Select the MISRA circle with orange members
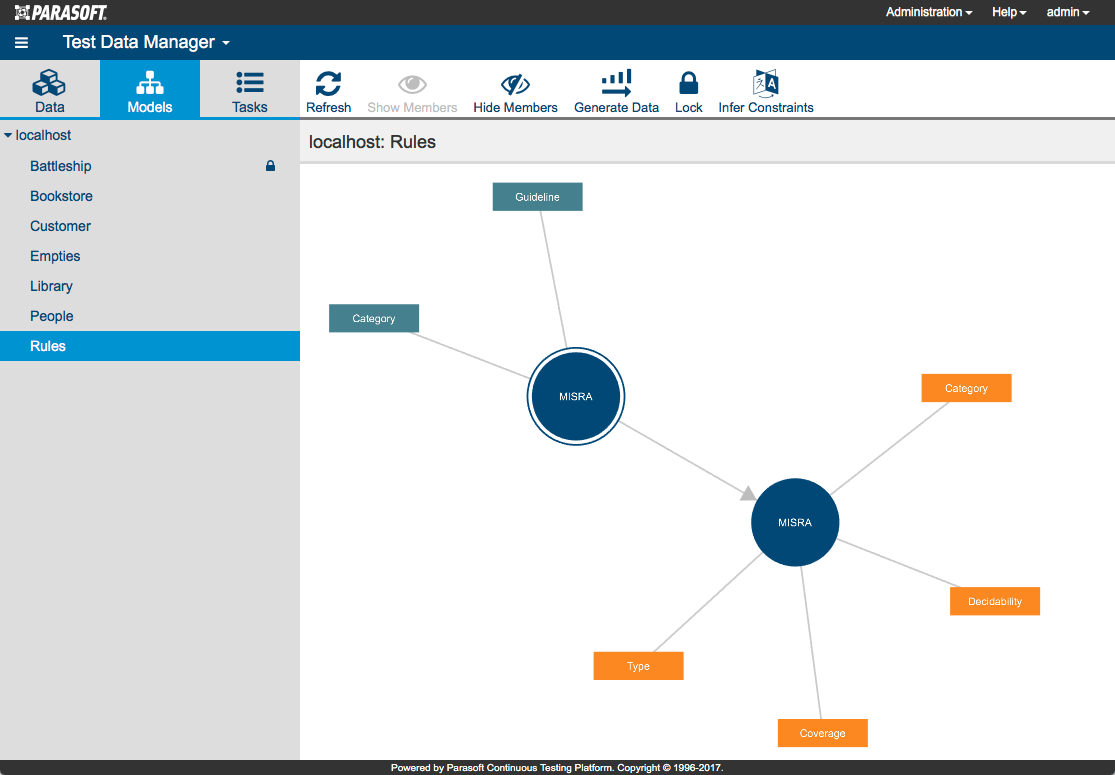1115x775 pixels. [795, 523]
